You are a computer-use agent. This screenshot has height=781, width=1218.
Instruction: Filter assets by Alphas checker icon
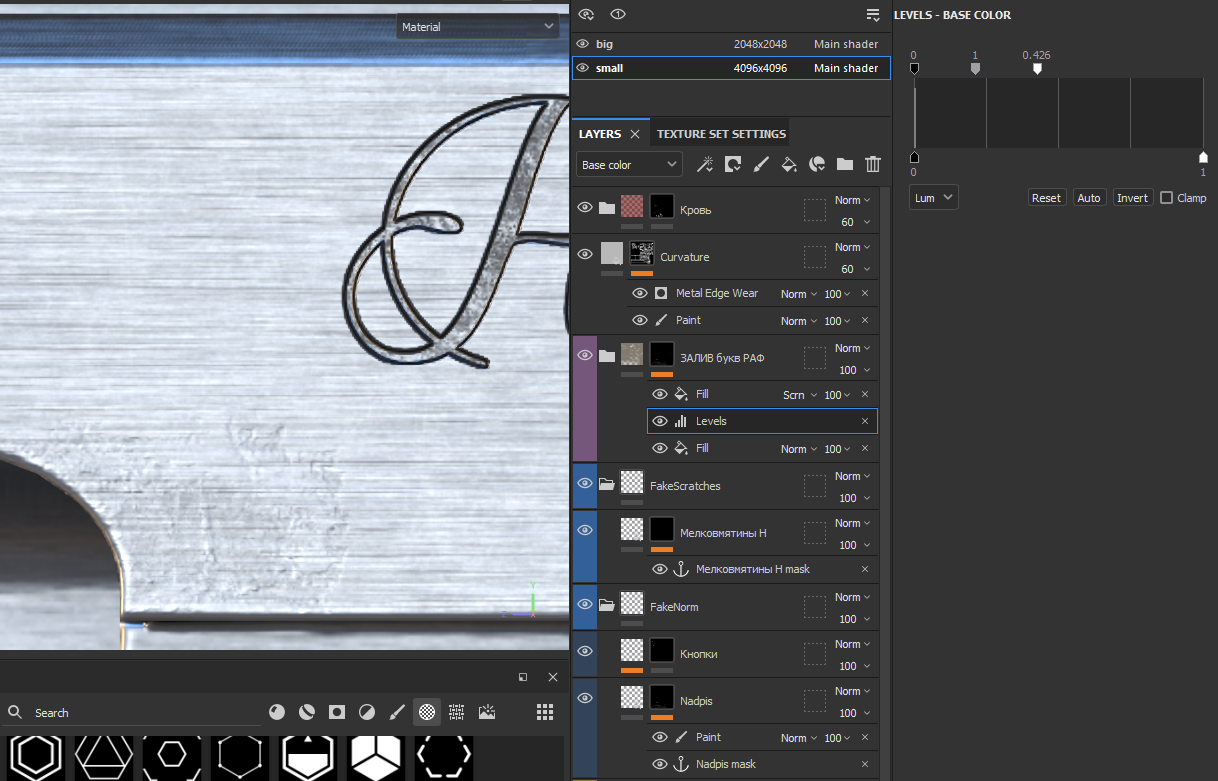tap(427, 712)
